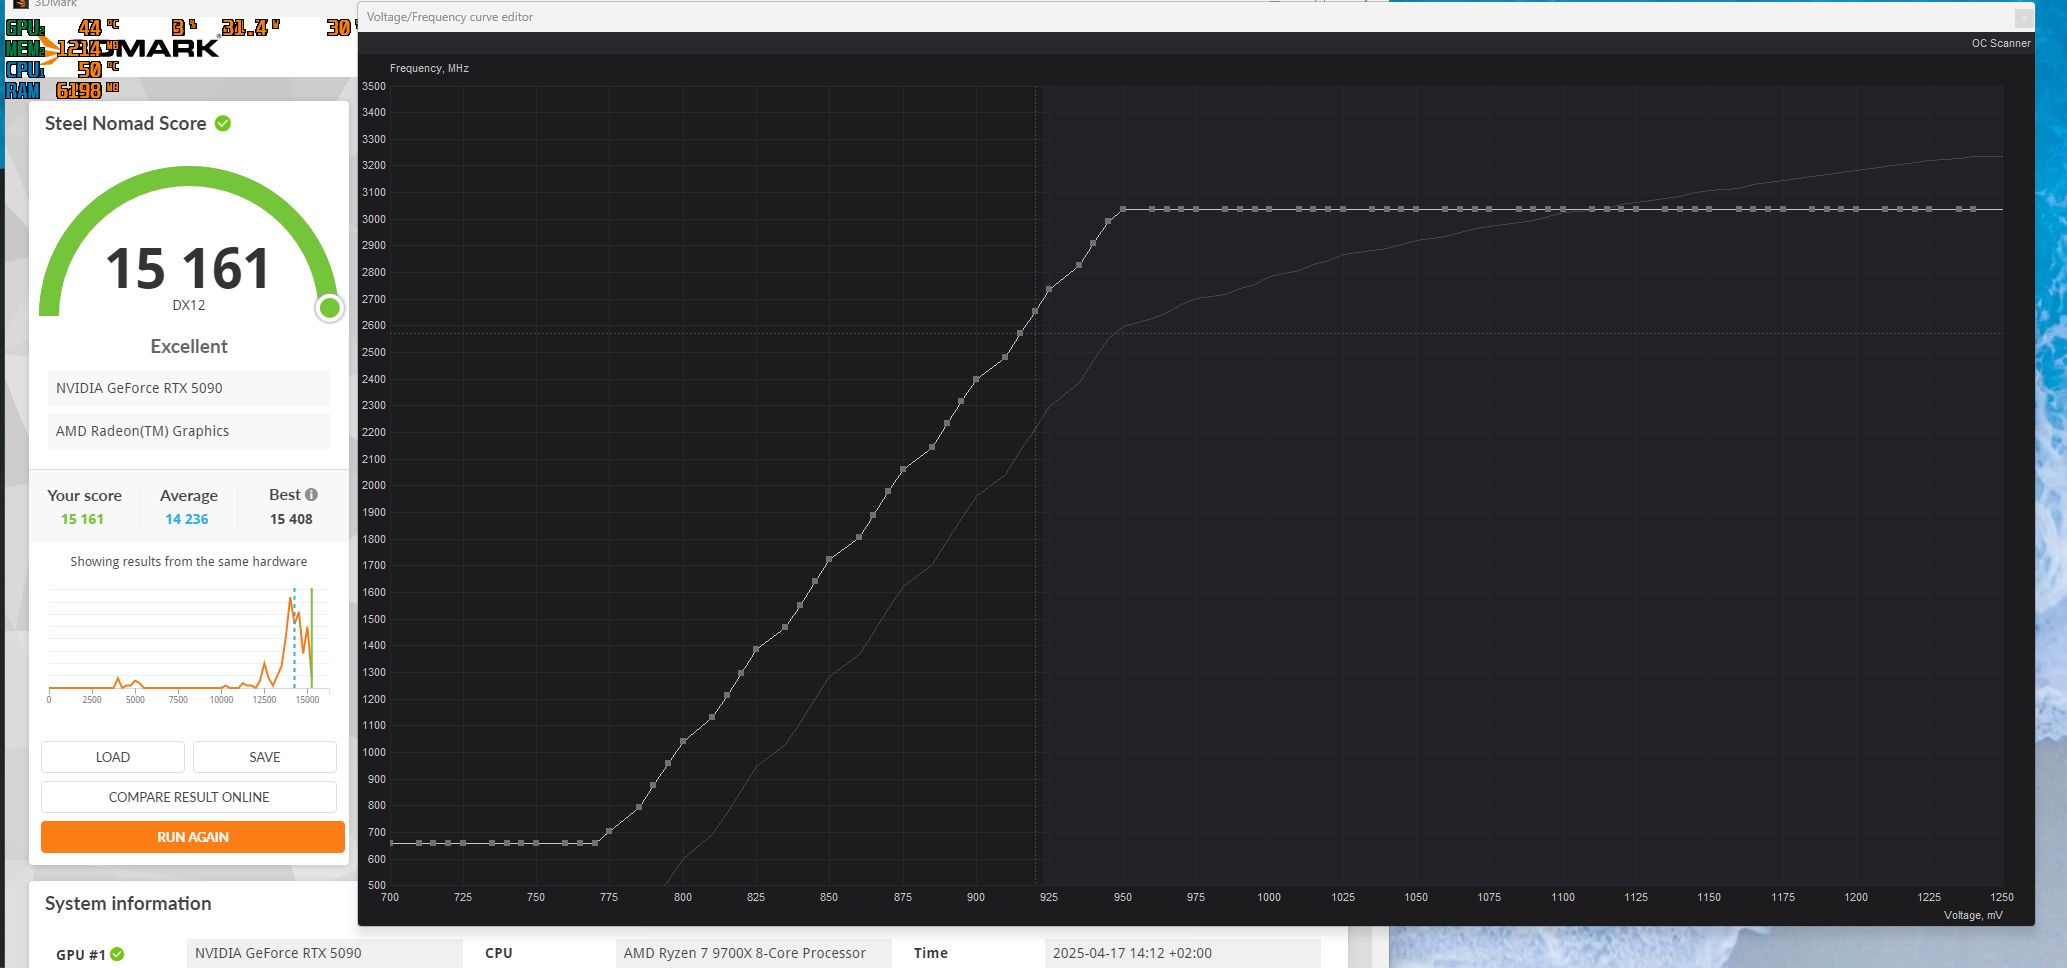The width and height of the screenshot is (2067, 968).
Task: Click the LOAD button in 3DMark
Action: pos(113,757)
